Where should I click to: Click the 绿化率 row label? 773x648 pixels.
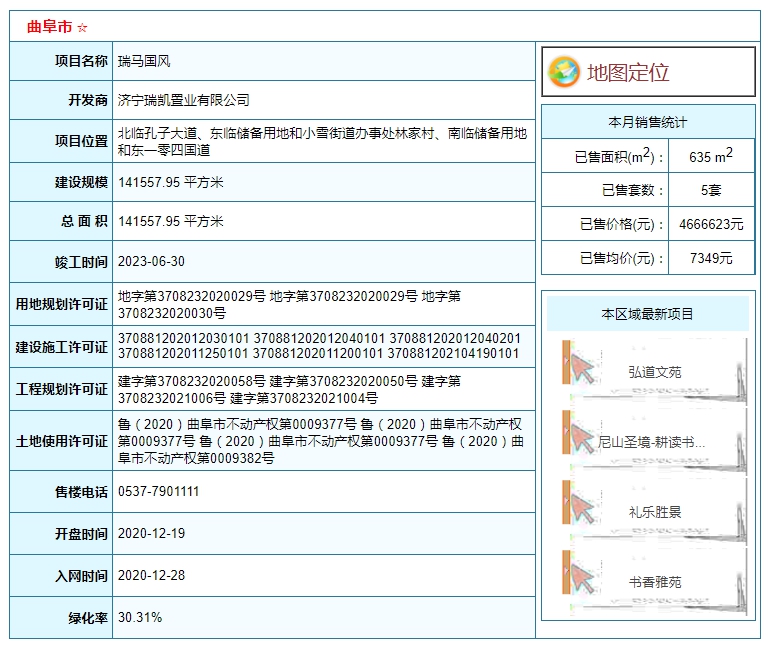(x=88, y=617)
